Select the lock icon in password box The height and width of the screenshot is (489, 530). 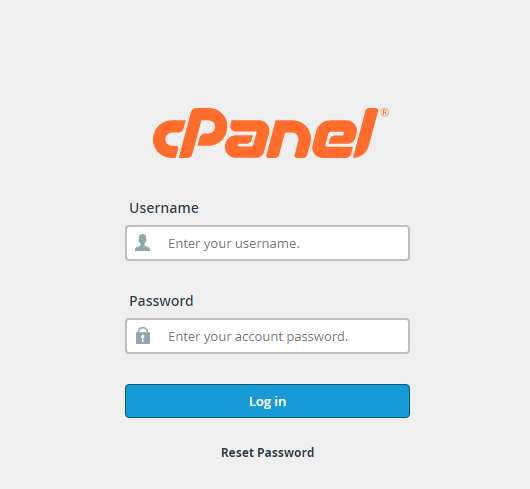[x=143, y=336]
